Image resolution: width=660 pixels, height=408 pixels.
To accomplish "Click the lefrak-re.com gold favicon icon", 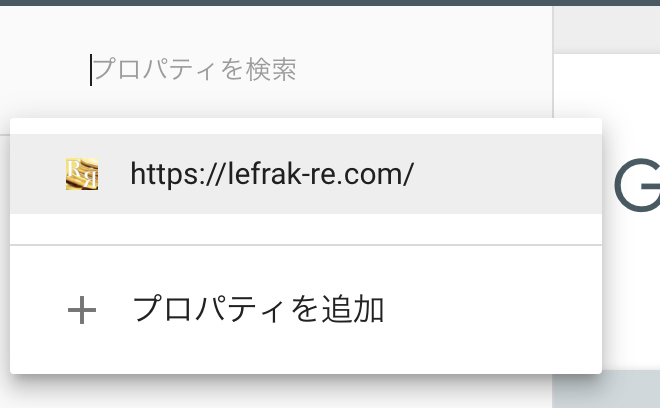I will 82,174.
